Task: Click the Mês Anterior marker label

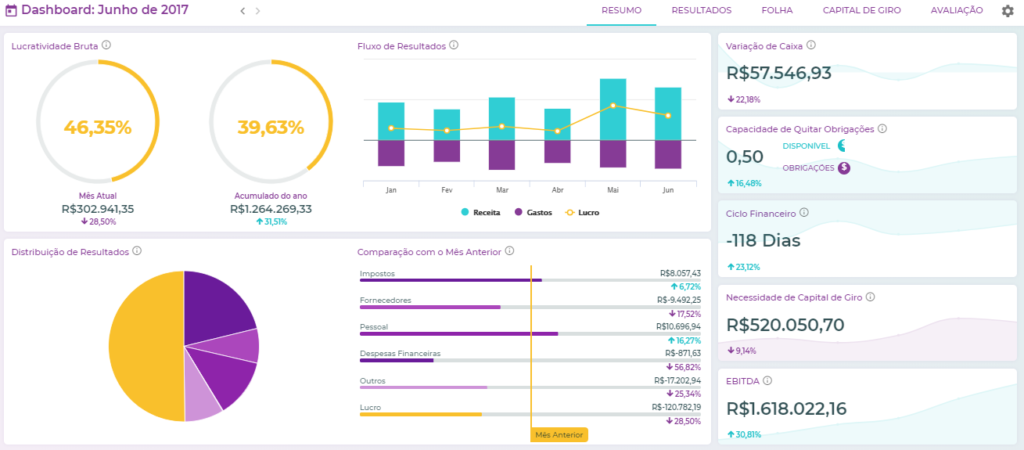Action: (x=559, y=435)
